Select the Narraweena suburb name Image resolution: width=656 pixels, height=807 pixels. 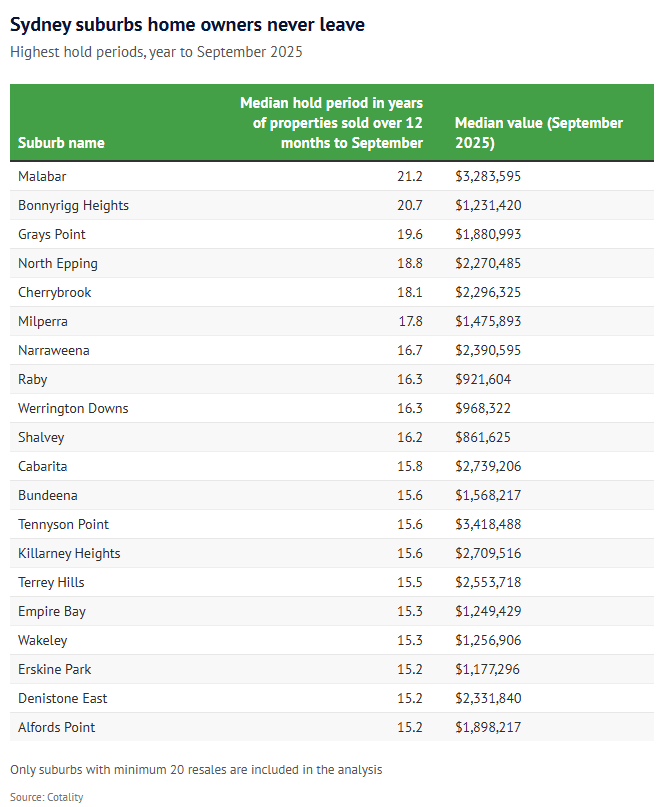tap(54, 350)
